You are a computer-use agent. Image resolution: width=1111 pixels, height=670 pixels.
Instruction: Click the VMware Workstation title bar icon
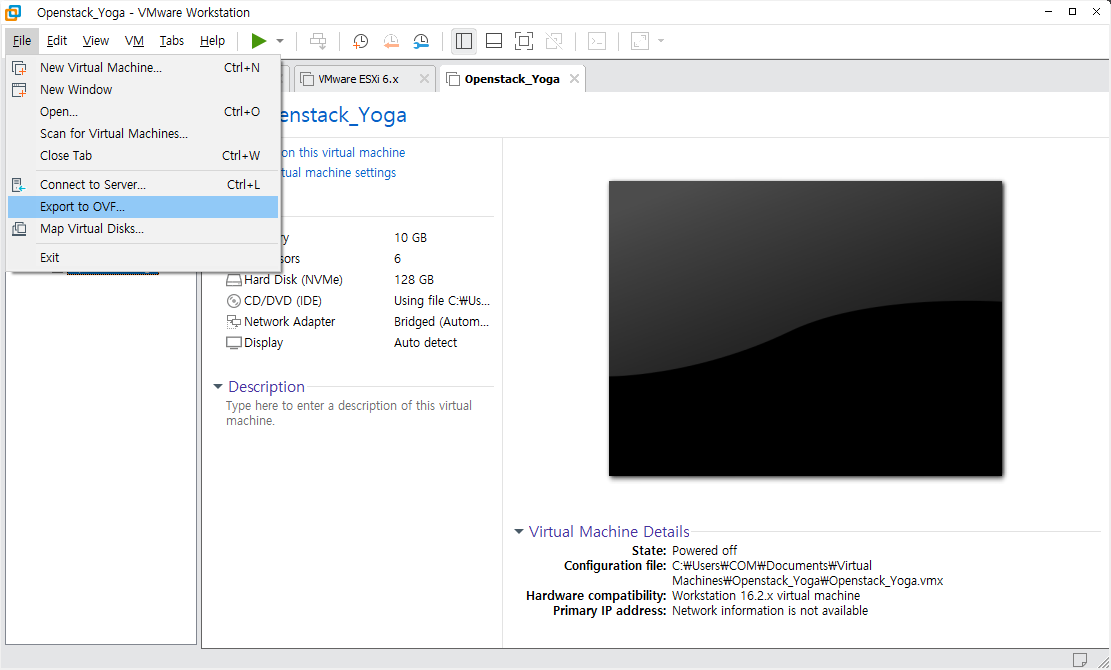pos(13,13)
